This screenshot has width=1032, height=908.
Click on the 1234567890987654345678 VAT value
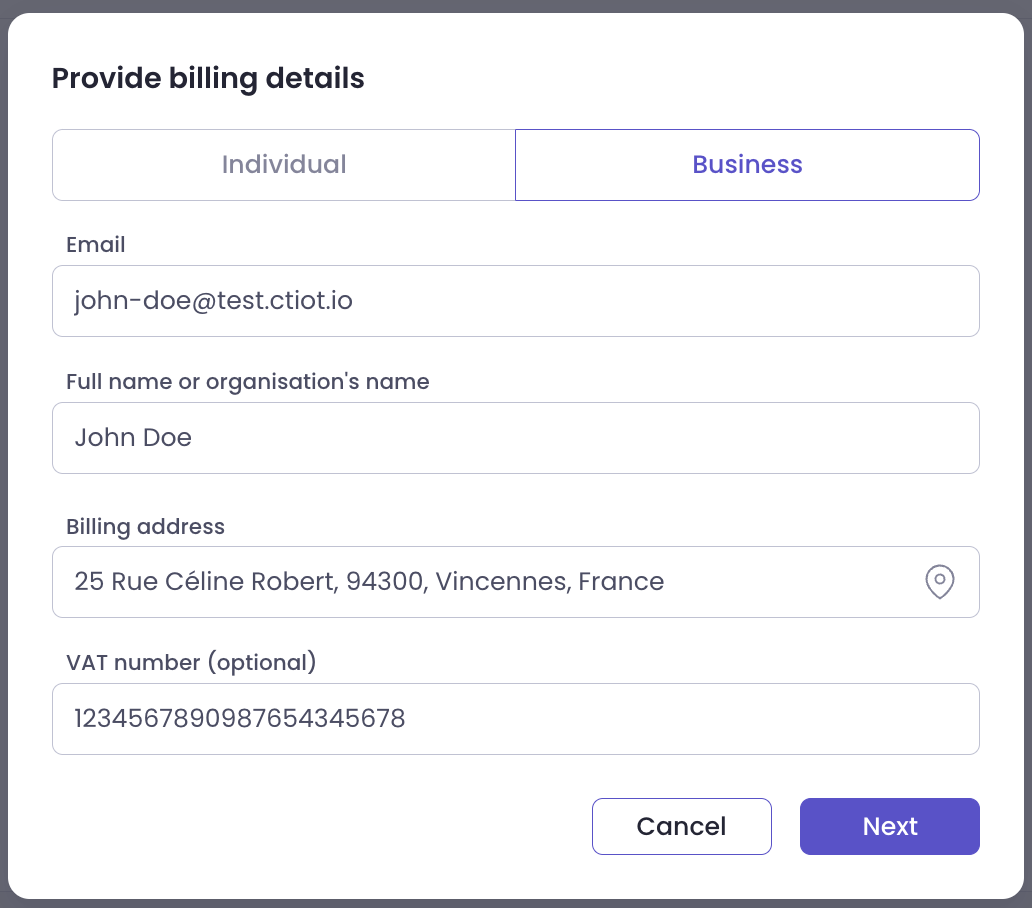tap(239, 719)
